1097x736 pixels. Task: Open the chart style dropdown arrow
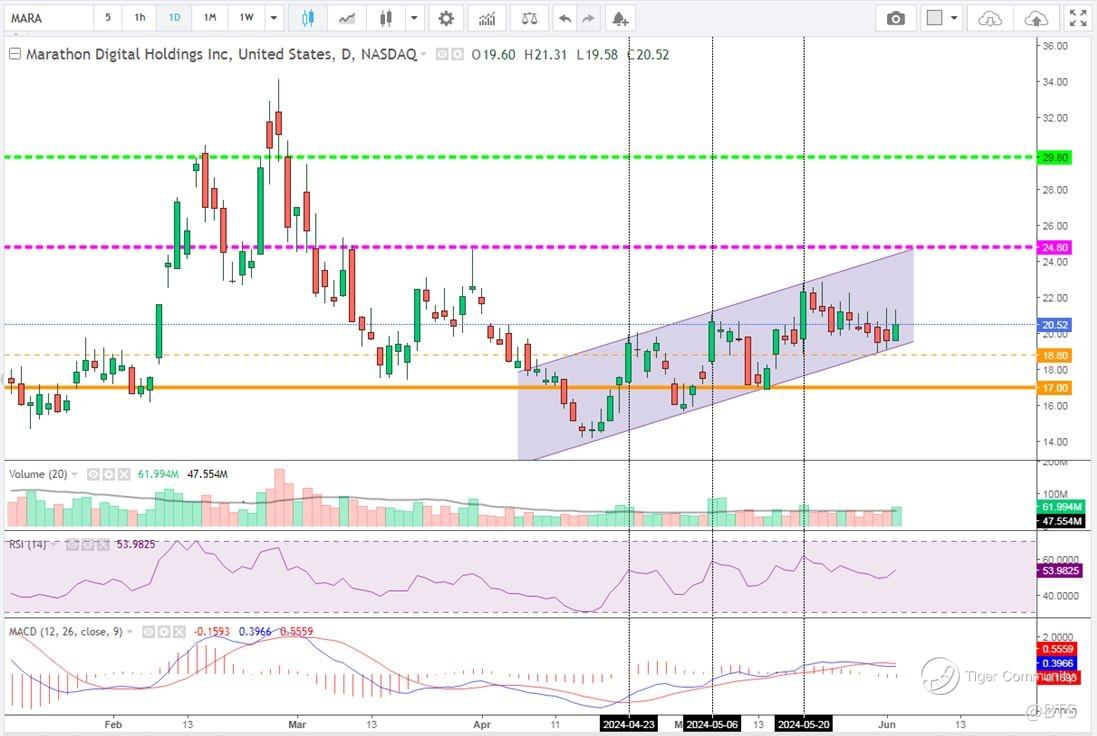[x=414, y=18]
